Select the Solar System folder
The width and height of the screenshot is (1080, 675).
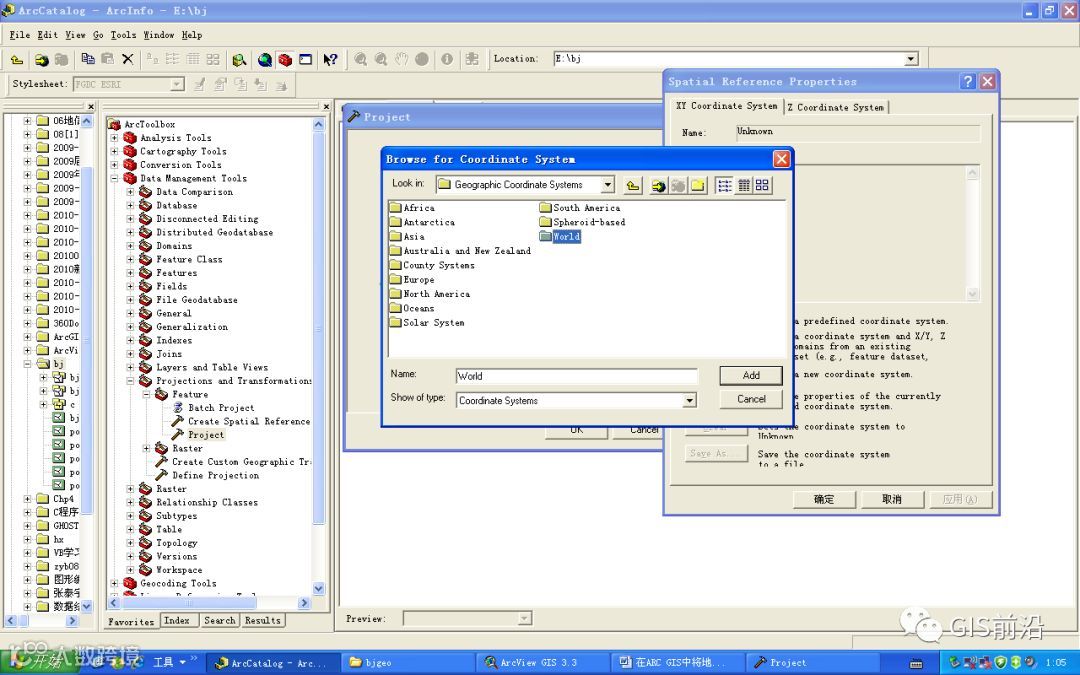pyautogui.click(x=426, y=322)
